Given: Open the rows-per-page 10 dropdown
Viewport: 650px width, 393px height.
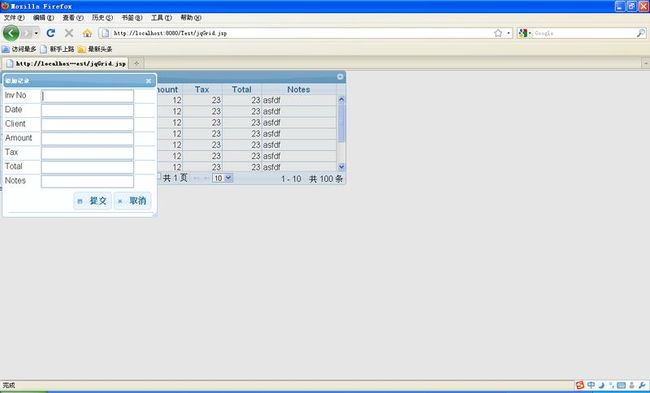Looking at the screenshot, I should coord(222,178).
